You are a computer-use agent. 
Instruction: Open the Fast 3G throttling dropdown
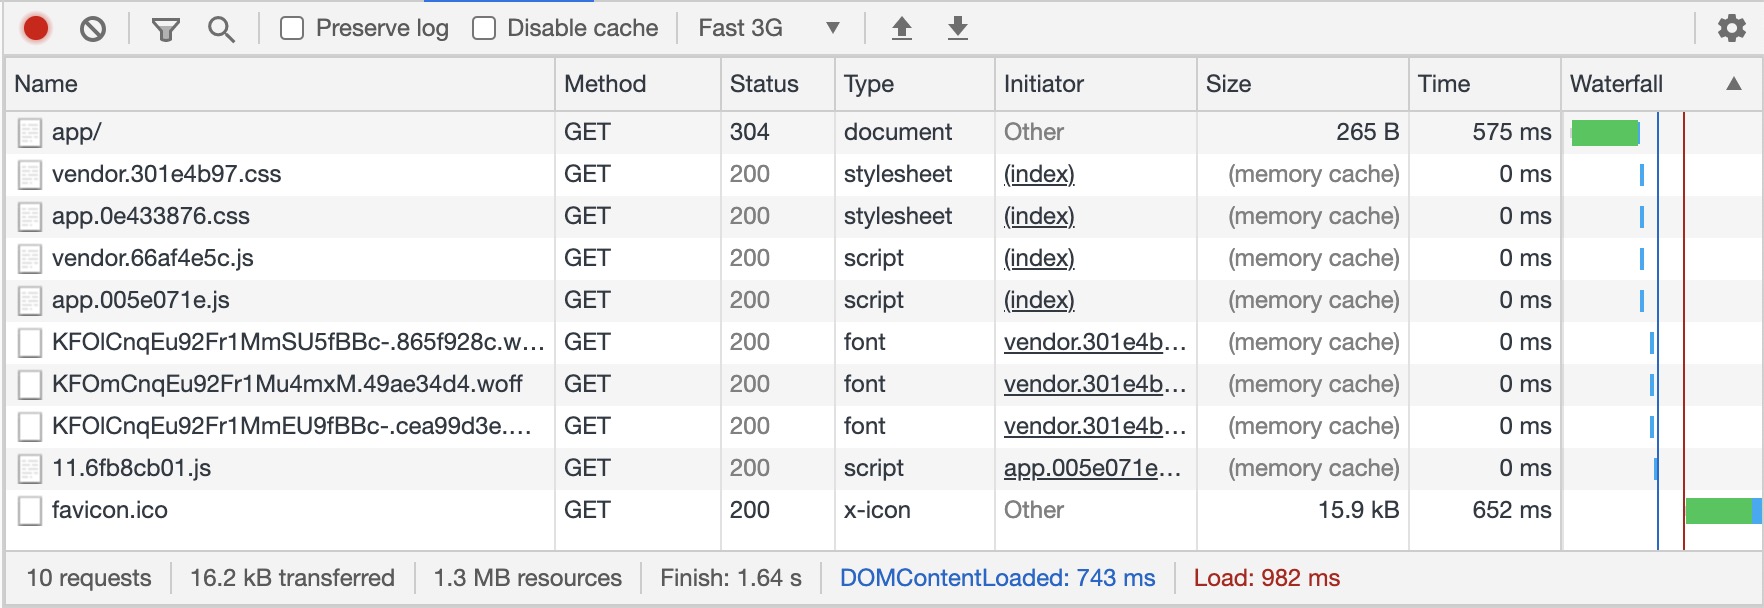point(769,28)
